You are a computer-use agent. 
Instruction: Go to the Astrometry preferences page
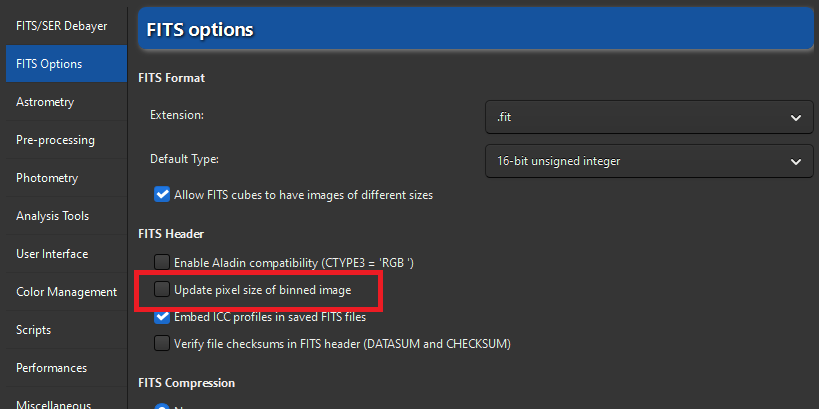[x=45, y=101]
